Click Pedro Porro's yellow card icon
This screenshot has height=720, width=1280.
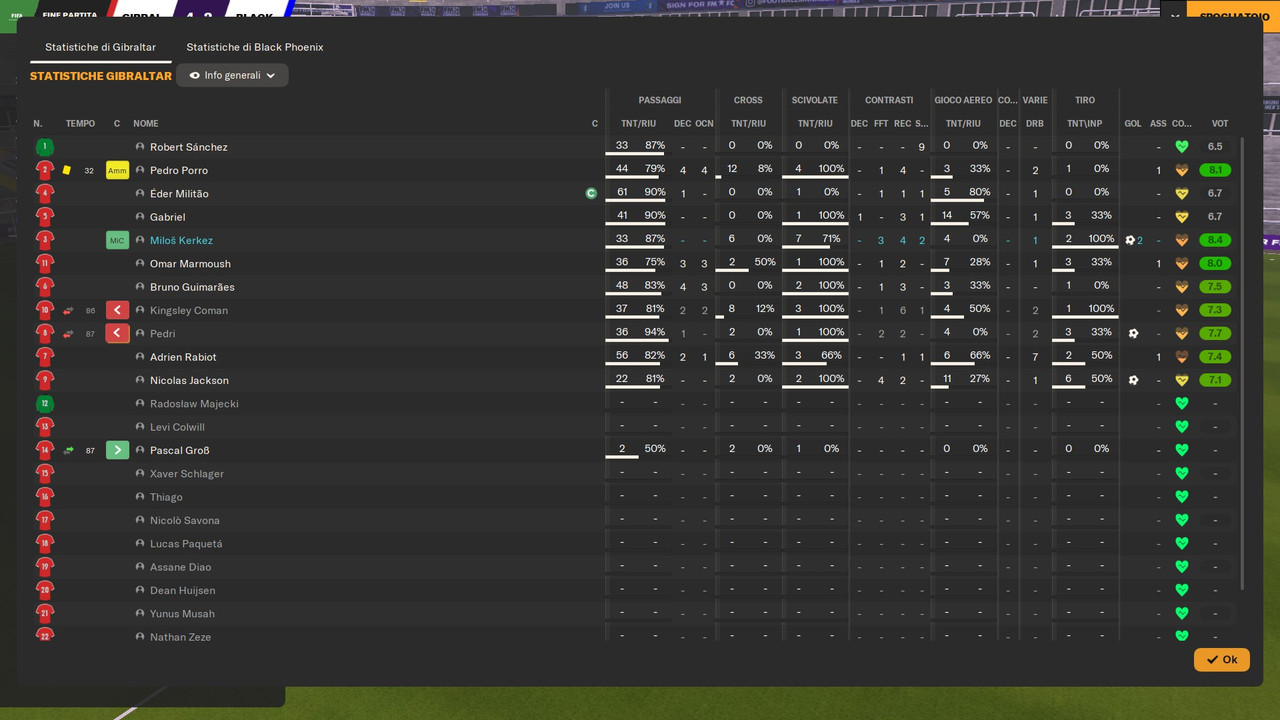(x=67, y=170)
